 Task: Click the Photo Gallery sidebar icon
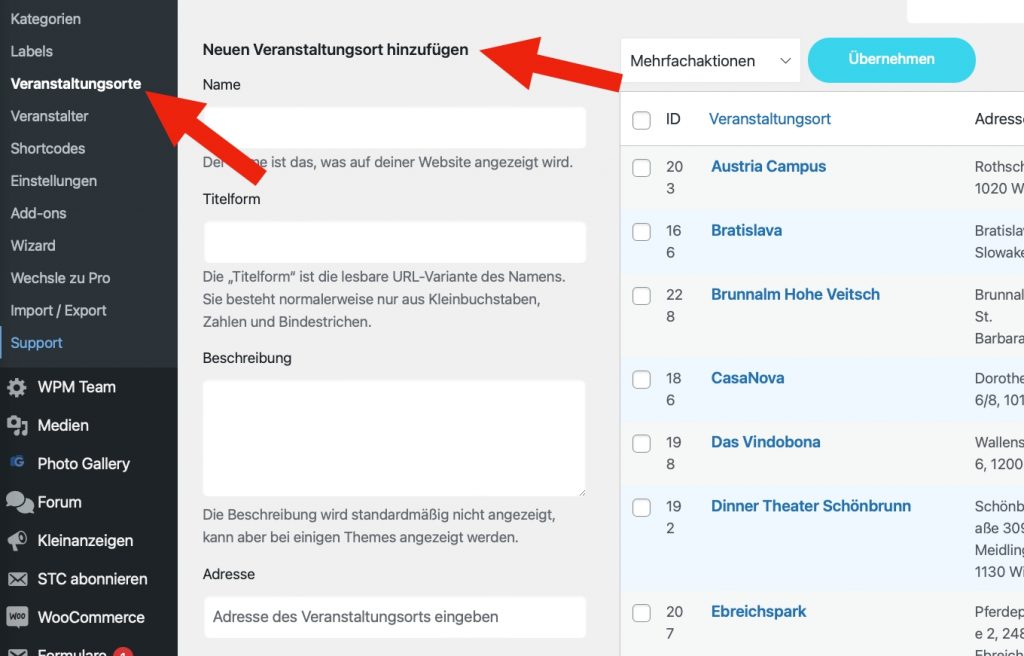(17, 464)
